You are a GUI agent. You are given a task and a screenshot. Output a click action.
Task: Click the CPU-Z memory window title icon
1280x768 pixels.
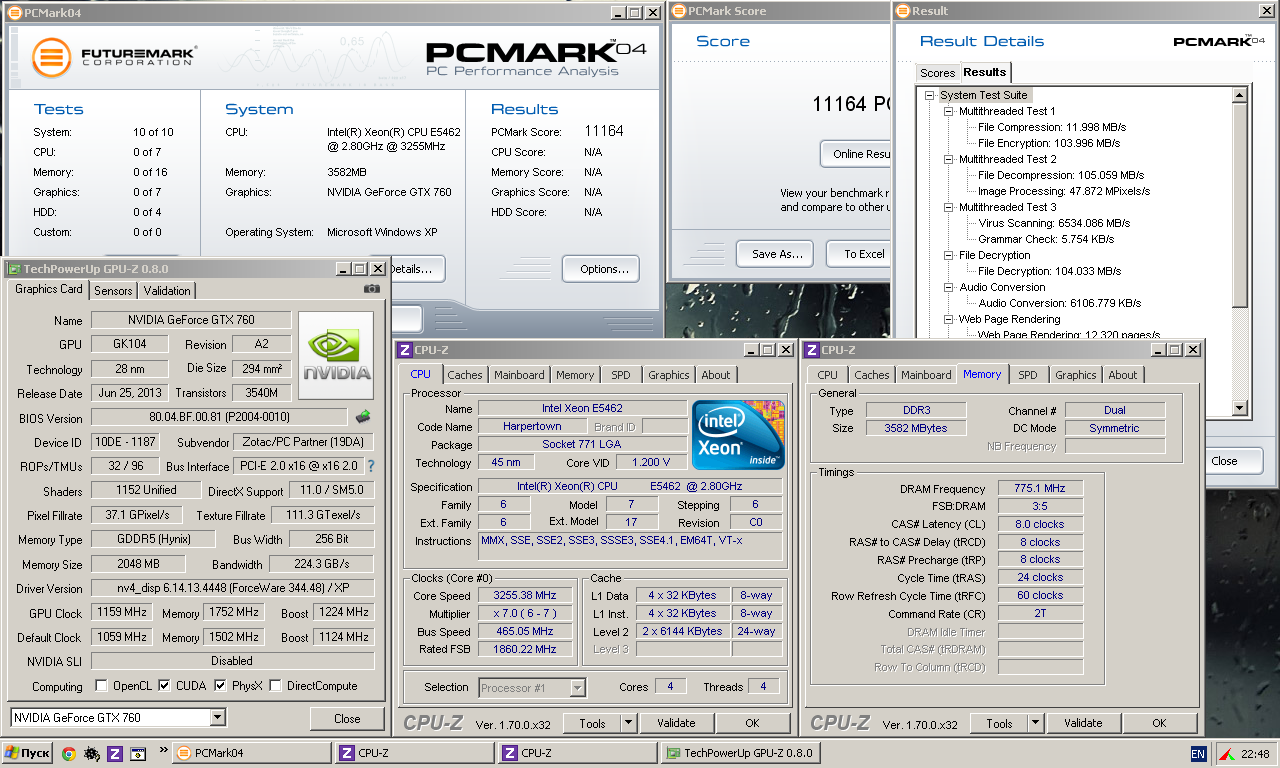tap(811, 350)
